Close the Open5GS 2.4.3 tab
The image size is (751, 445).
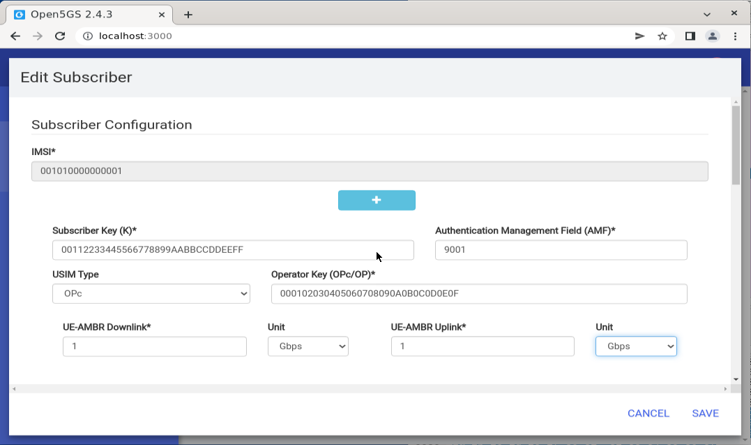coord(161,14)
